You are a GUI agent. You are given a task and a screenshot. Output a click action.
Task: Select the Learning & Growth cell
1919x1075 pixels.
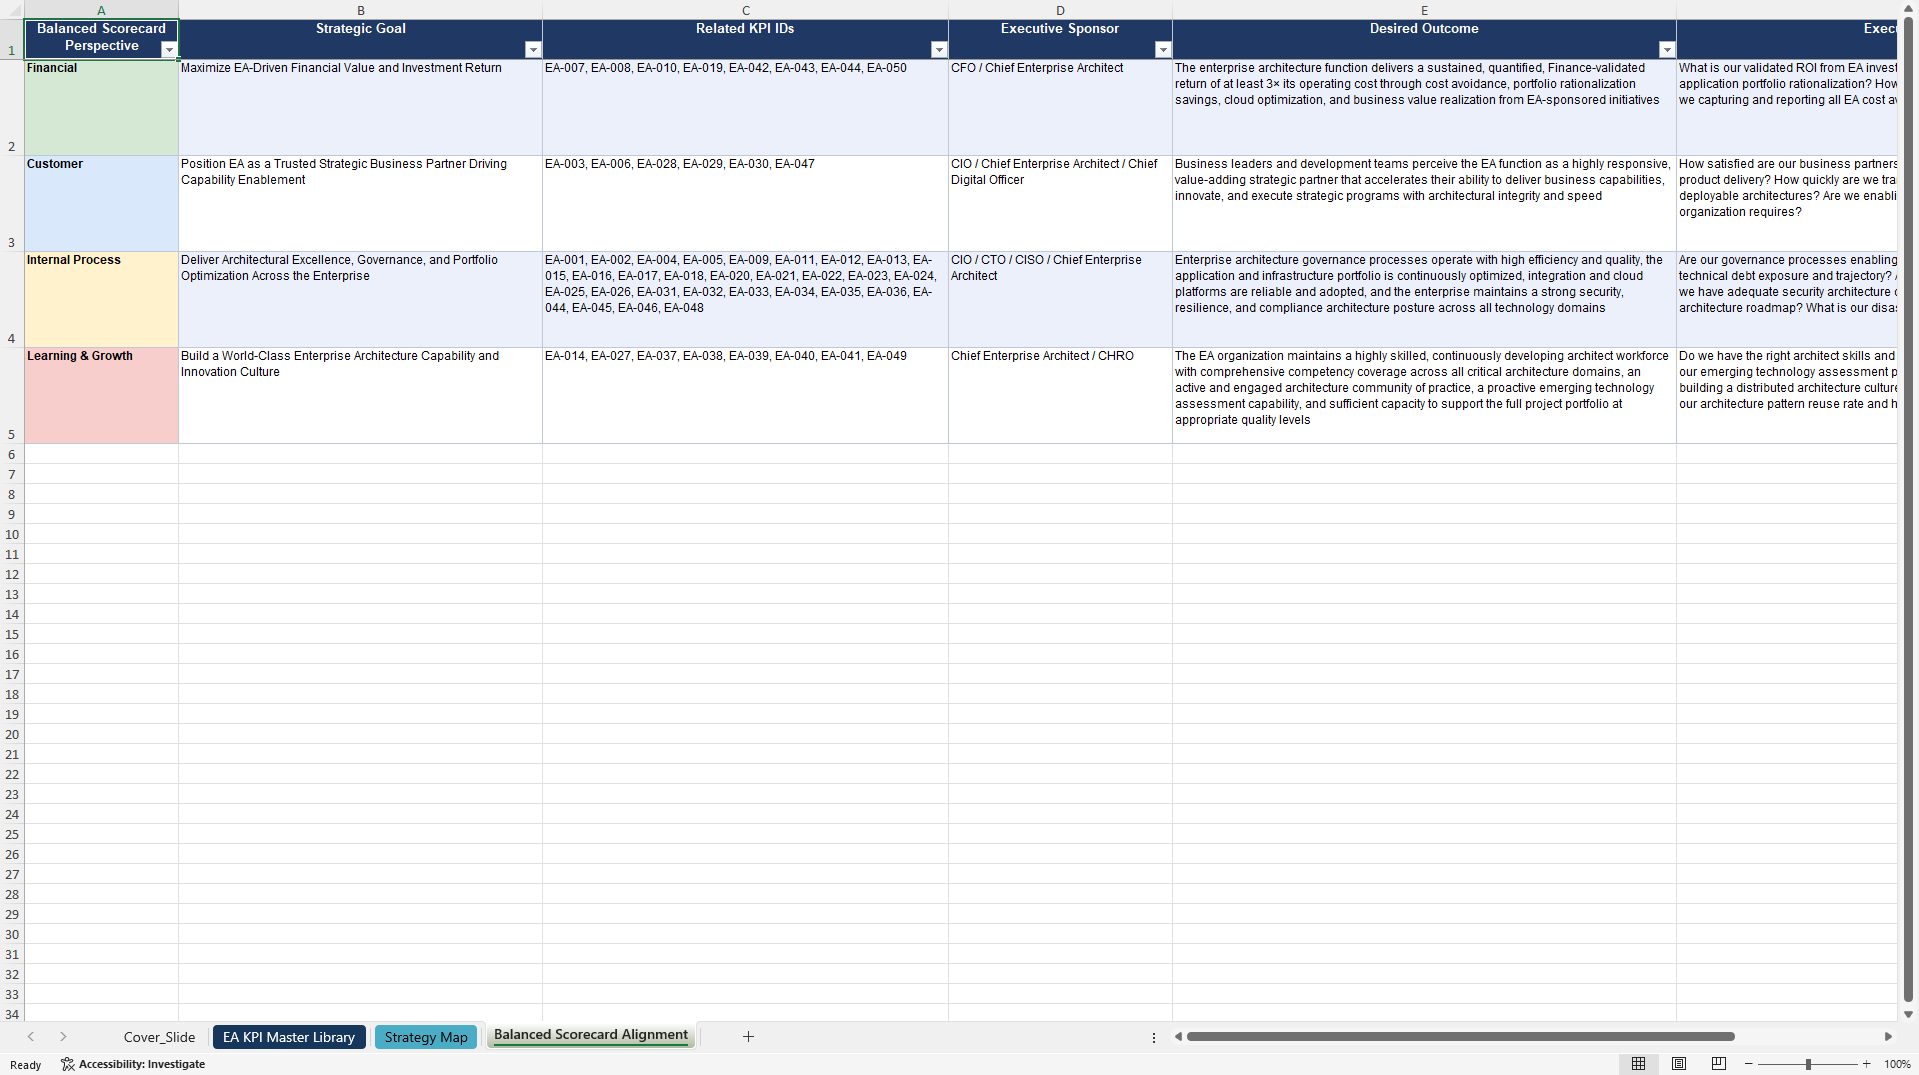101,396
